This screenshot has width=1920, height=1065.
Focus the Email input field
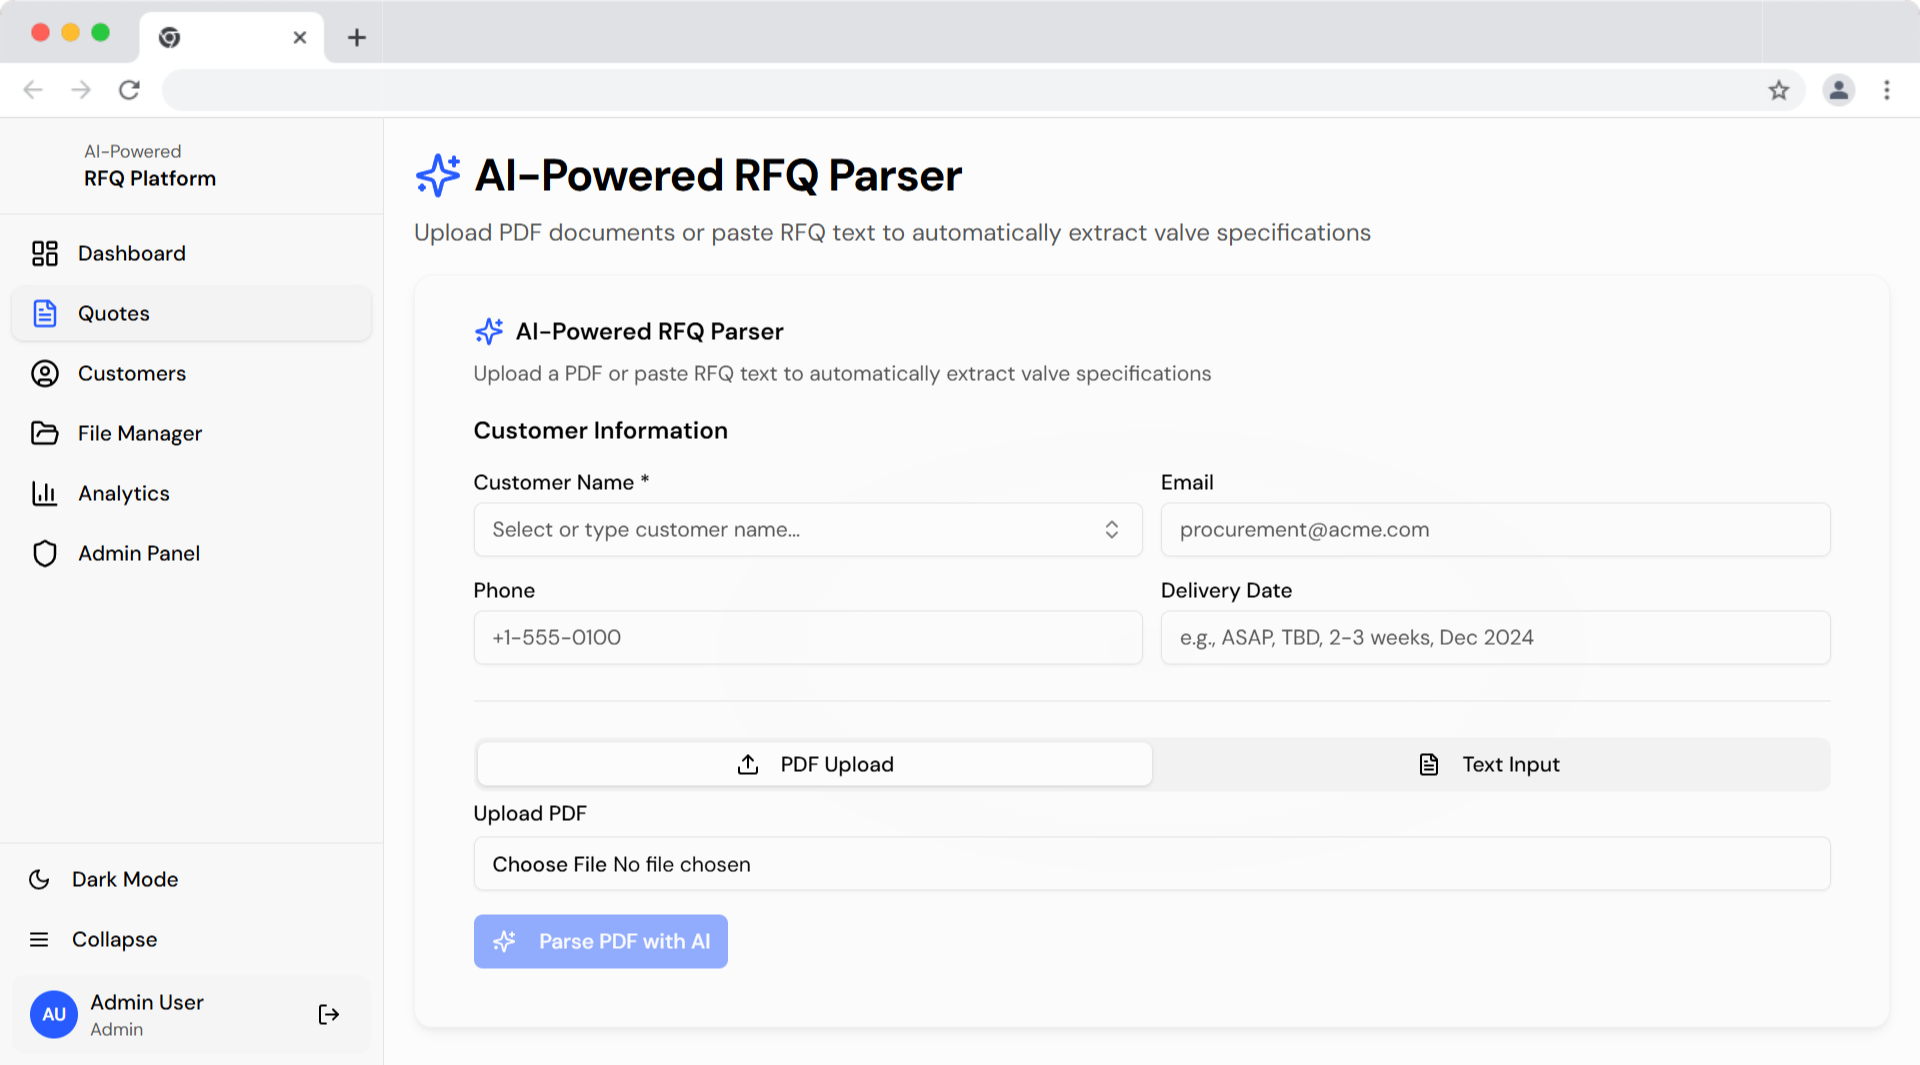(1495, 529)
